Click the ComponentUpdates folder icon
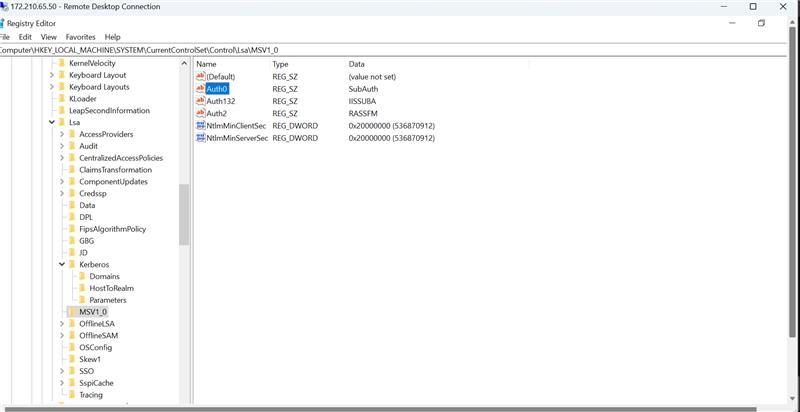800x412 pixels. pyautogui.click(x=72, y=182)
